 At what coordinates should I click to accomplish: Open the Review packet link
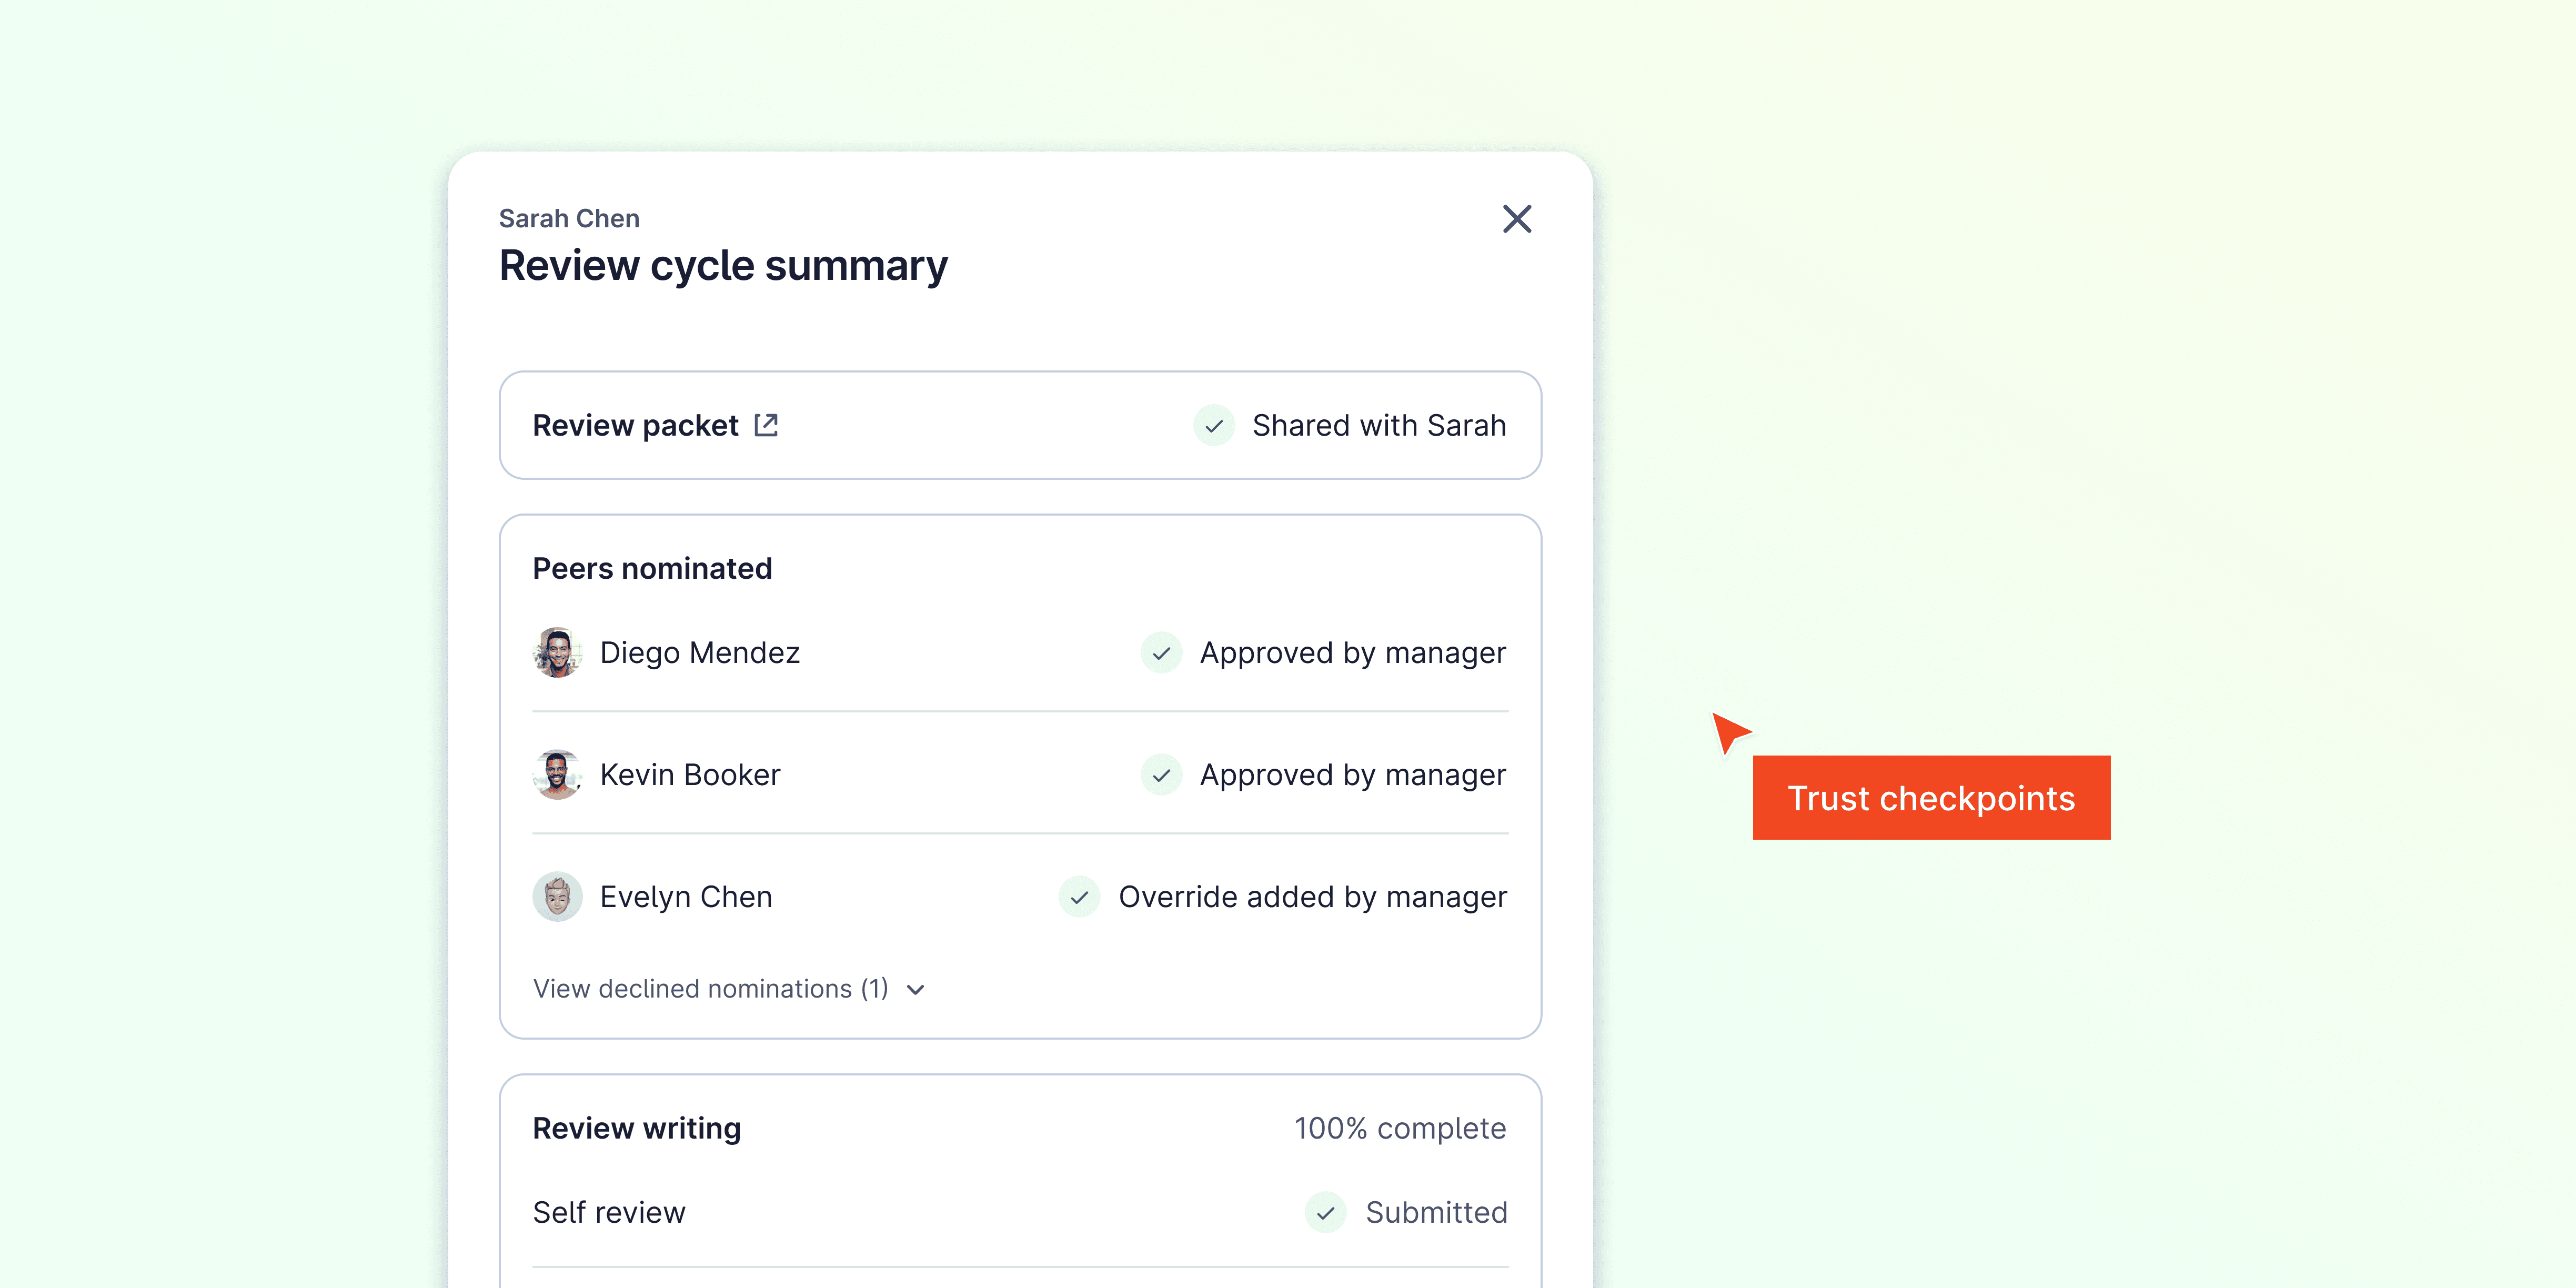point(635,426)
